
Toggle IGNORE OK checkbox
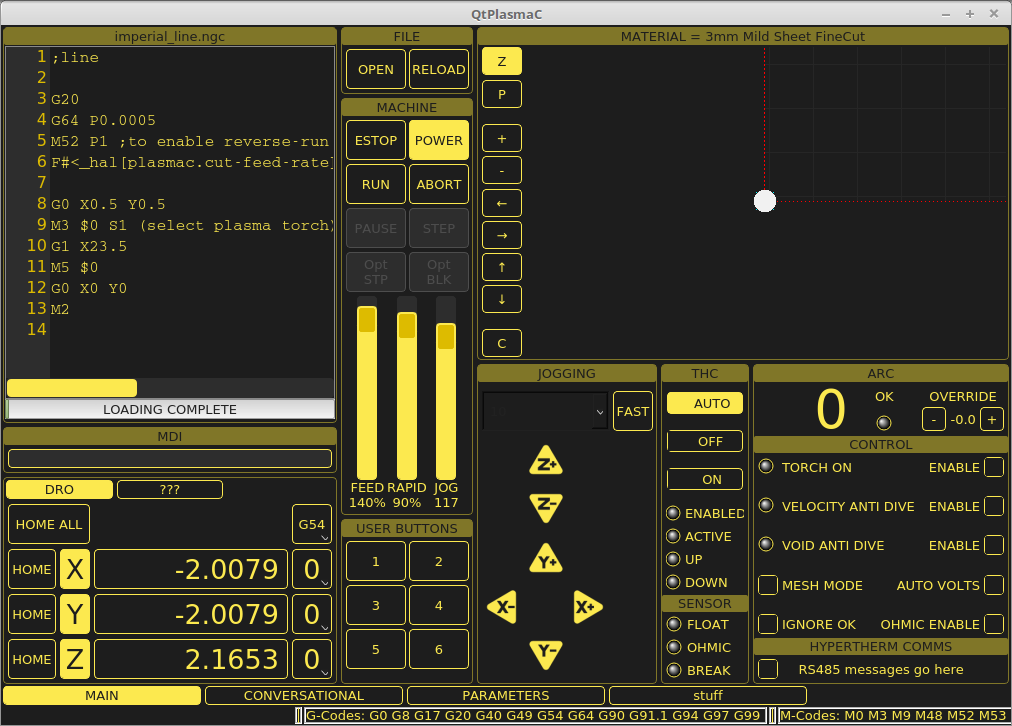click(767, 624)
